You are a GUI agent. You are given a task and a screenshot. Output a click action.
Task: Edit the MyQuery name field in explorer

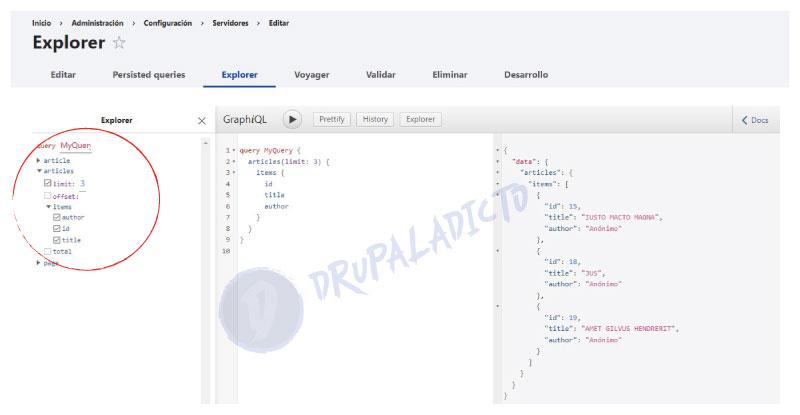pos(76,145)
